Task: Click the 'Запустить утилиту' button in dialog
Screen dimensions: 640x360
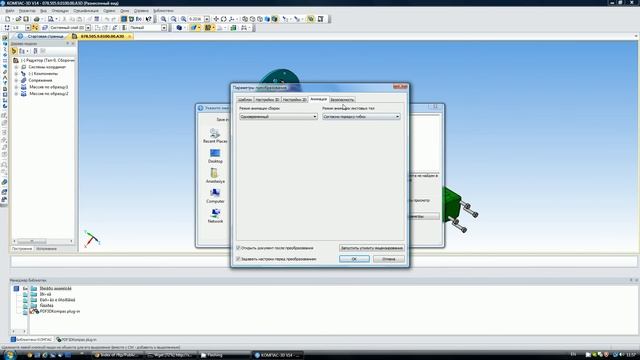Action: [x=371, y=248]
